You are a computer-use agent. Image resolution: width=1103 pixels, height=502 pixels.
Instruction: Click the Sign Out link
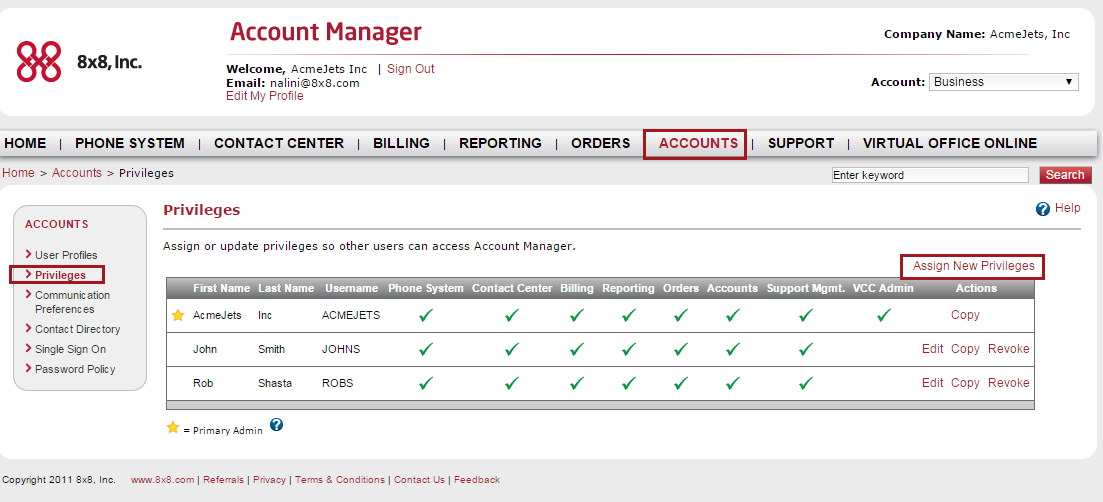click(x=411, y=69)
